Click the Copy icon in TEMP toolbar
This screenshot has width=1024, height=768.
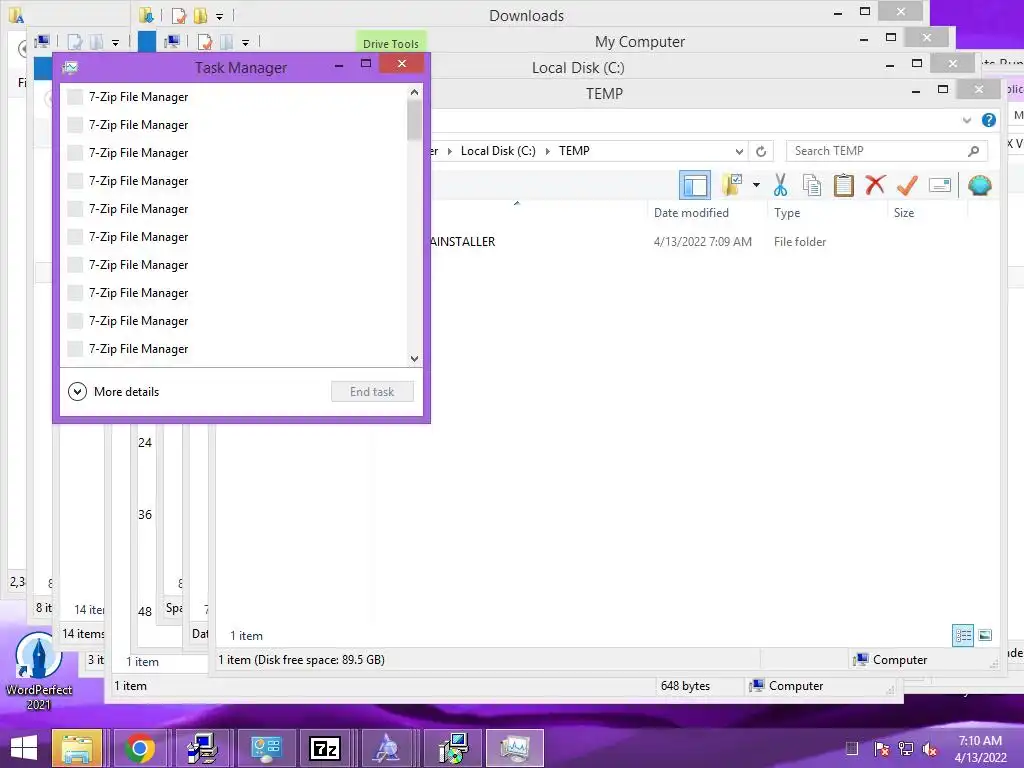click(x=812, y=185)
